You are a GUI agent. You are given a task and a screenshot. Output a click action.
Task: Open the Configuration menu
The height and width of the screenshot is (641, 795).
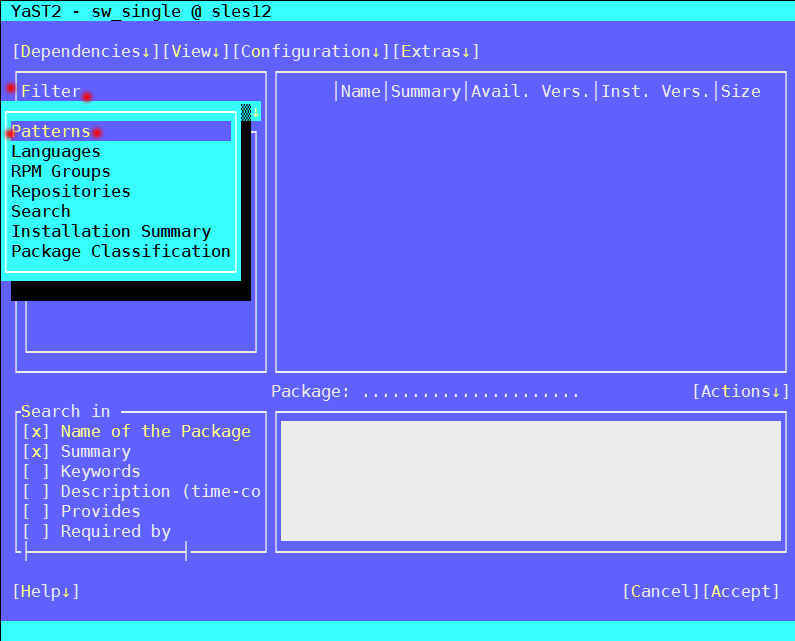311,51
